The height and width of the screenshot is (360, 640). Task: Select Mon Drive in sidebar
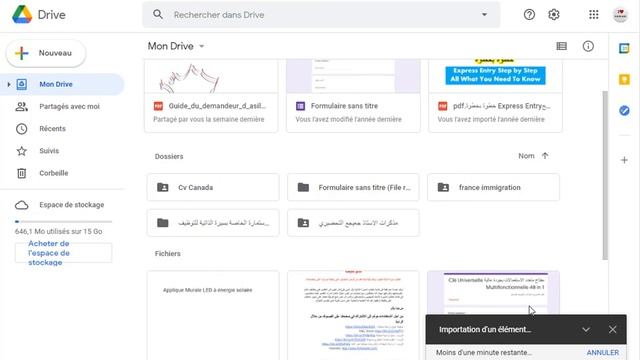62,84
